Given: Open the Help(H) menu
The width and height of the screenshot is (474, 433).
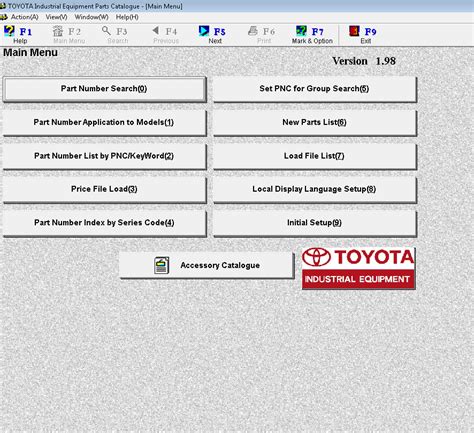Looking at the screenshot, I should [x=127, y=17].
